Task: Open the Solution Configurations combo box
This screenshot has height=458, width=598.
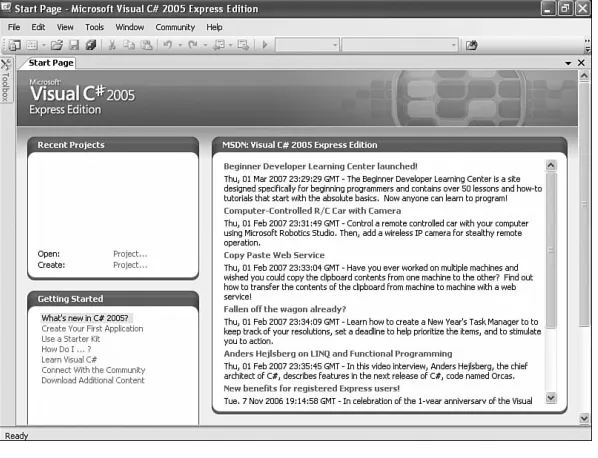Action: tap(307, 45)
